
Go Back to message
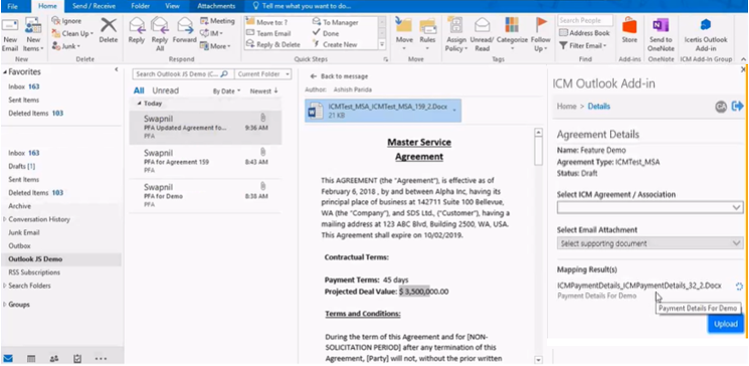(x=339, y=76)
